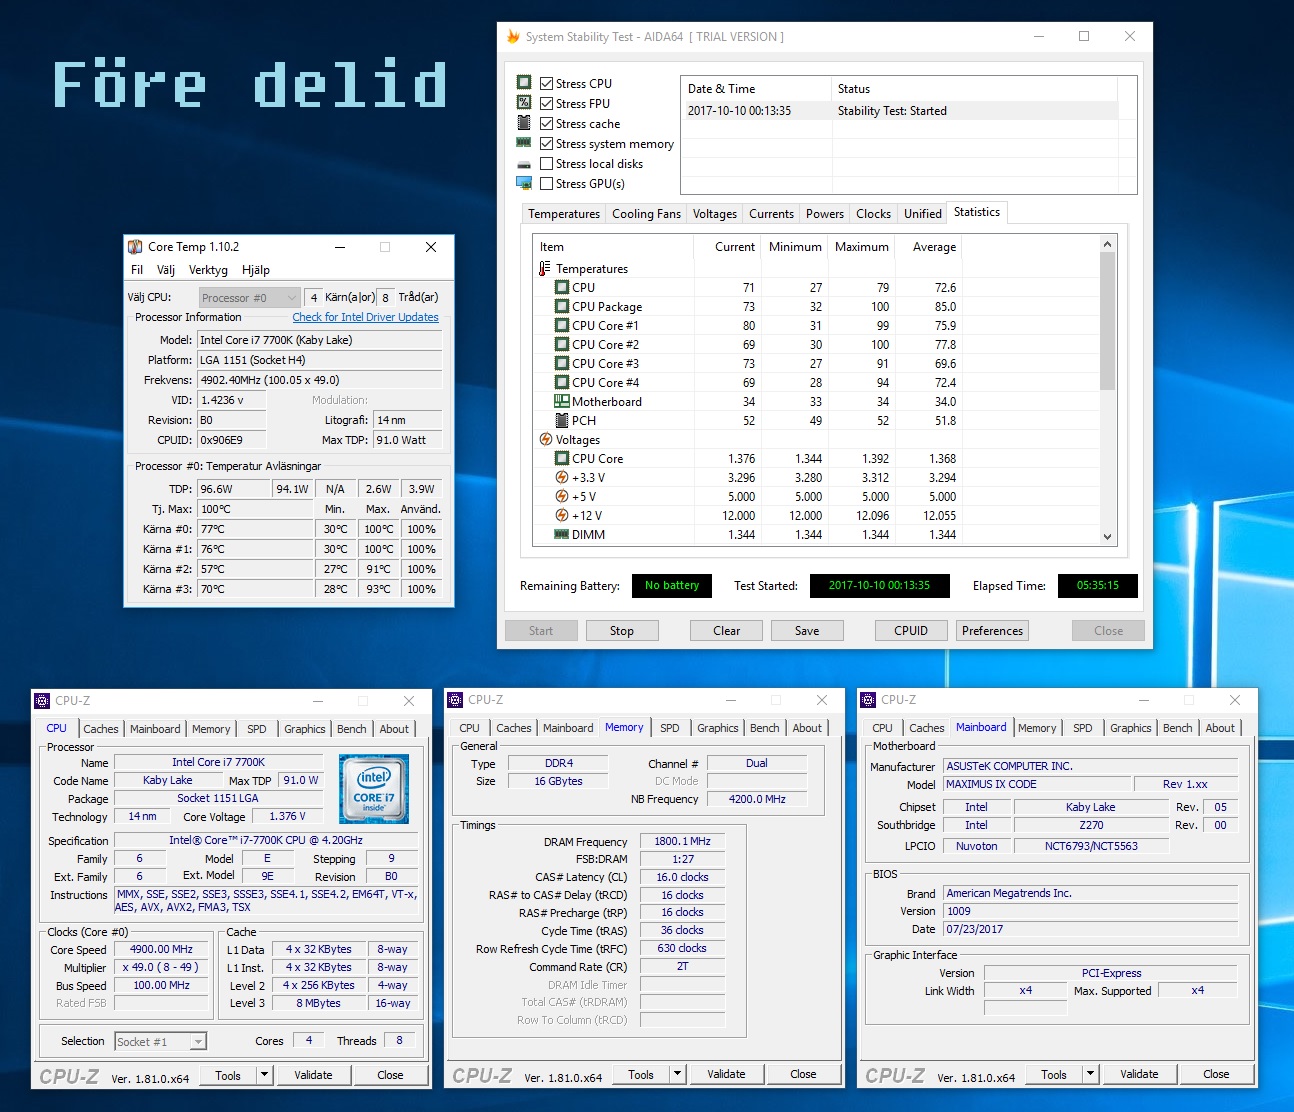
Task: Switch to Graphics tab in Memory CPU-Z window
Action: click(717, 728)
